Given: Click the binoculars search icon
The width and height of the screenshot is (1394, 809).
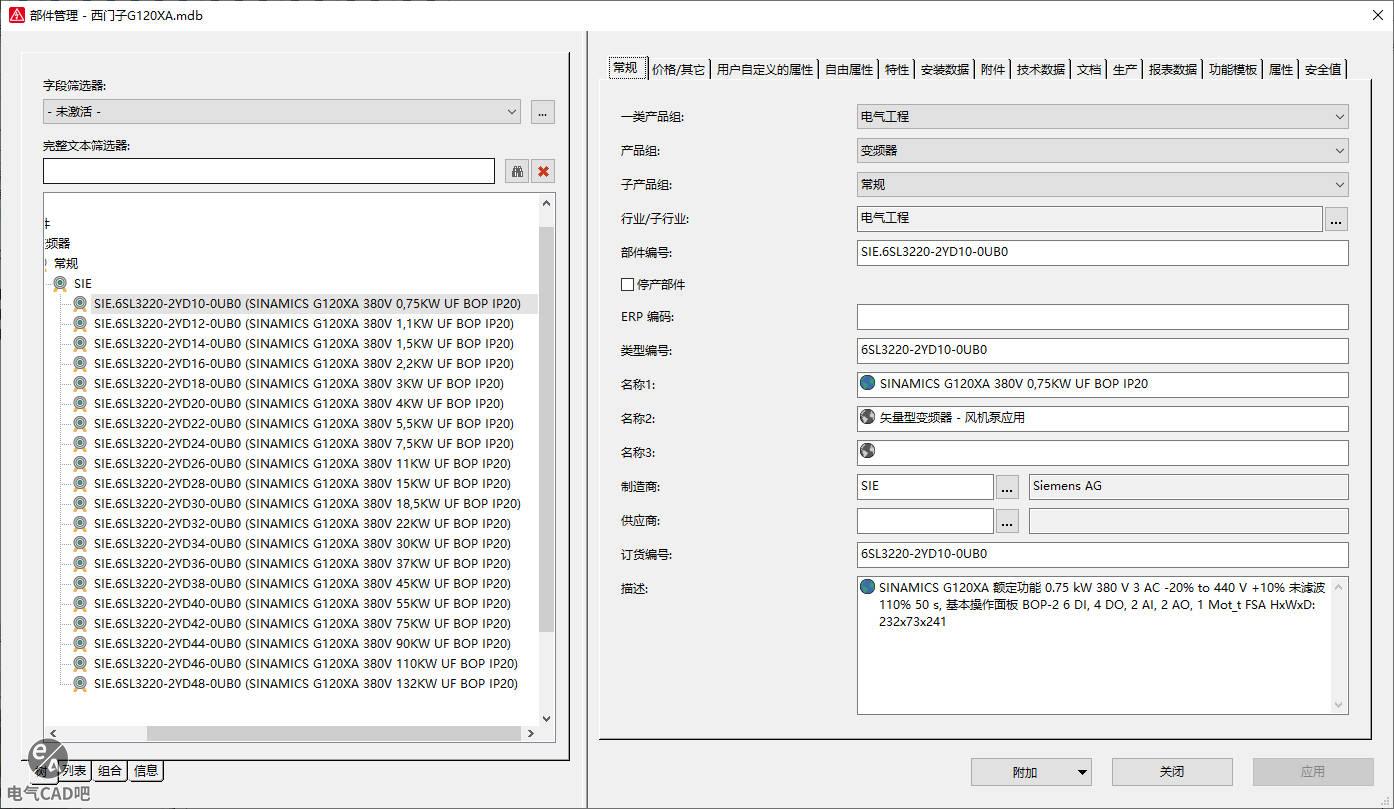Looking at the screenshot, I should click(517, 171).
